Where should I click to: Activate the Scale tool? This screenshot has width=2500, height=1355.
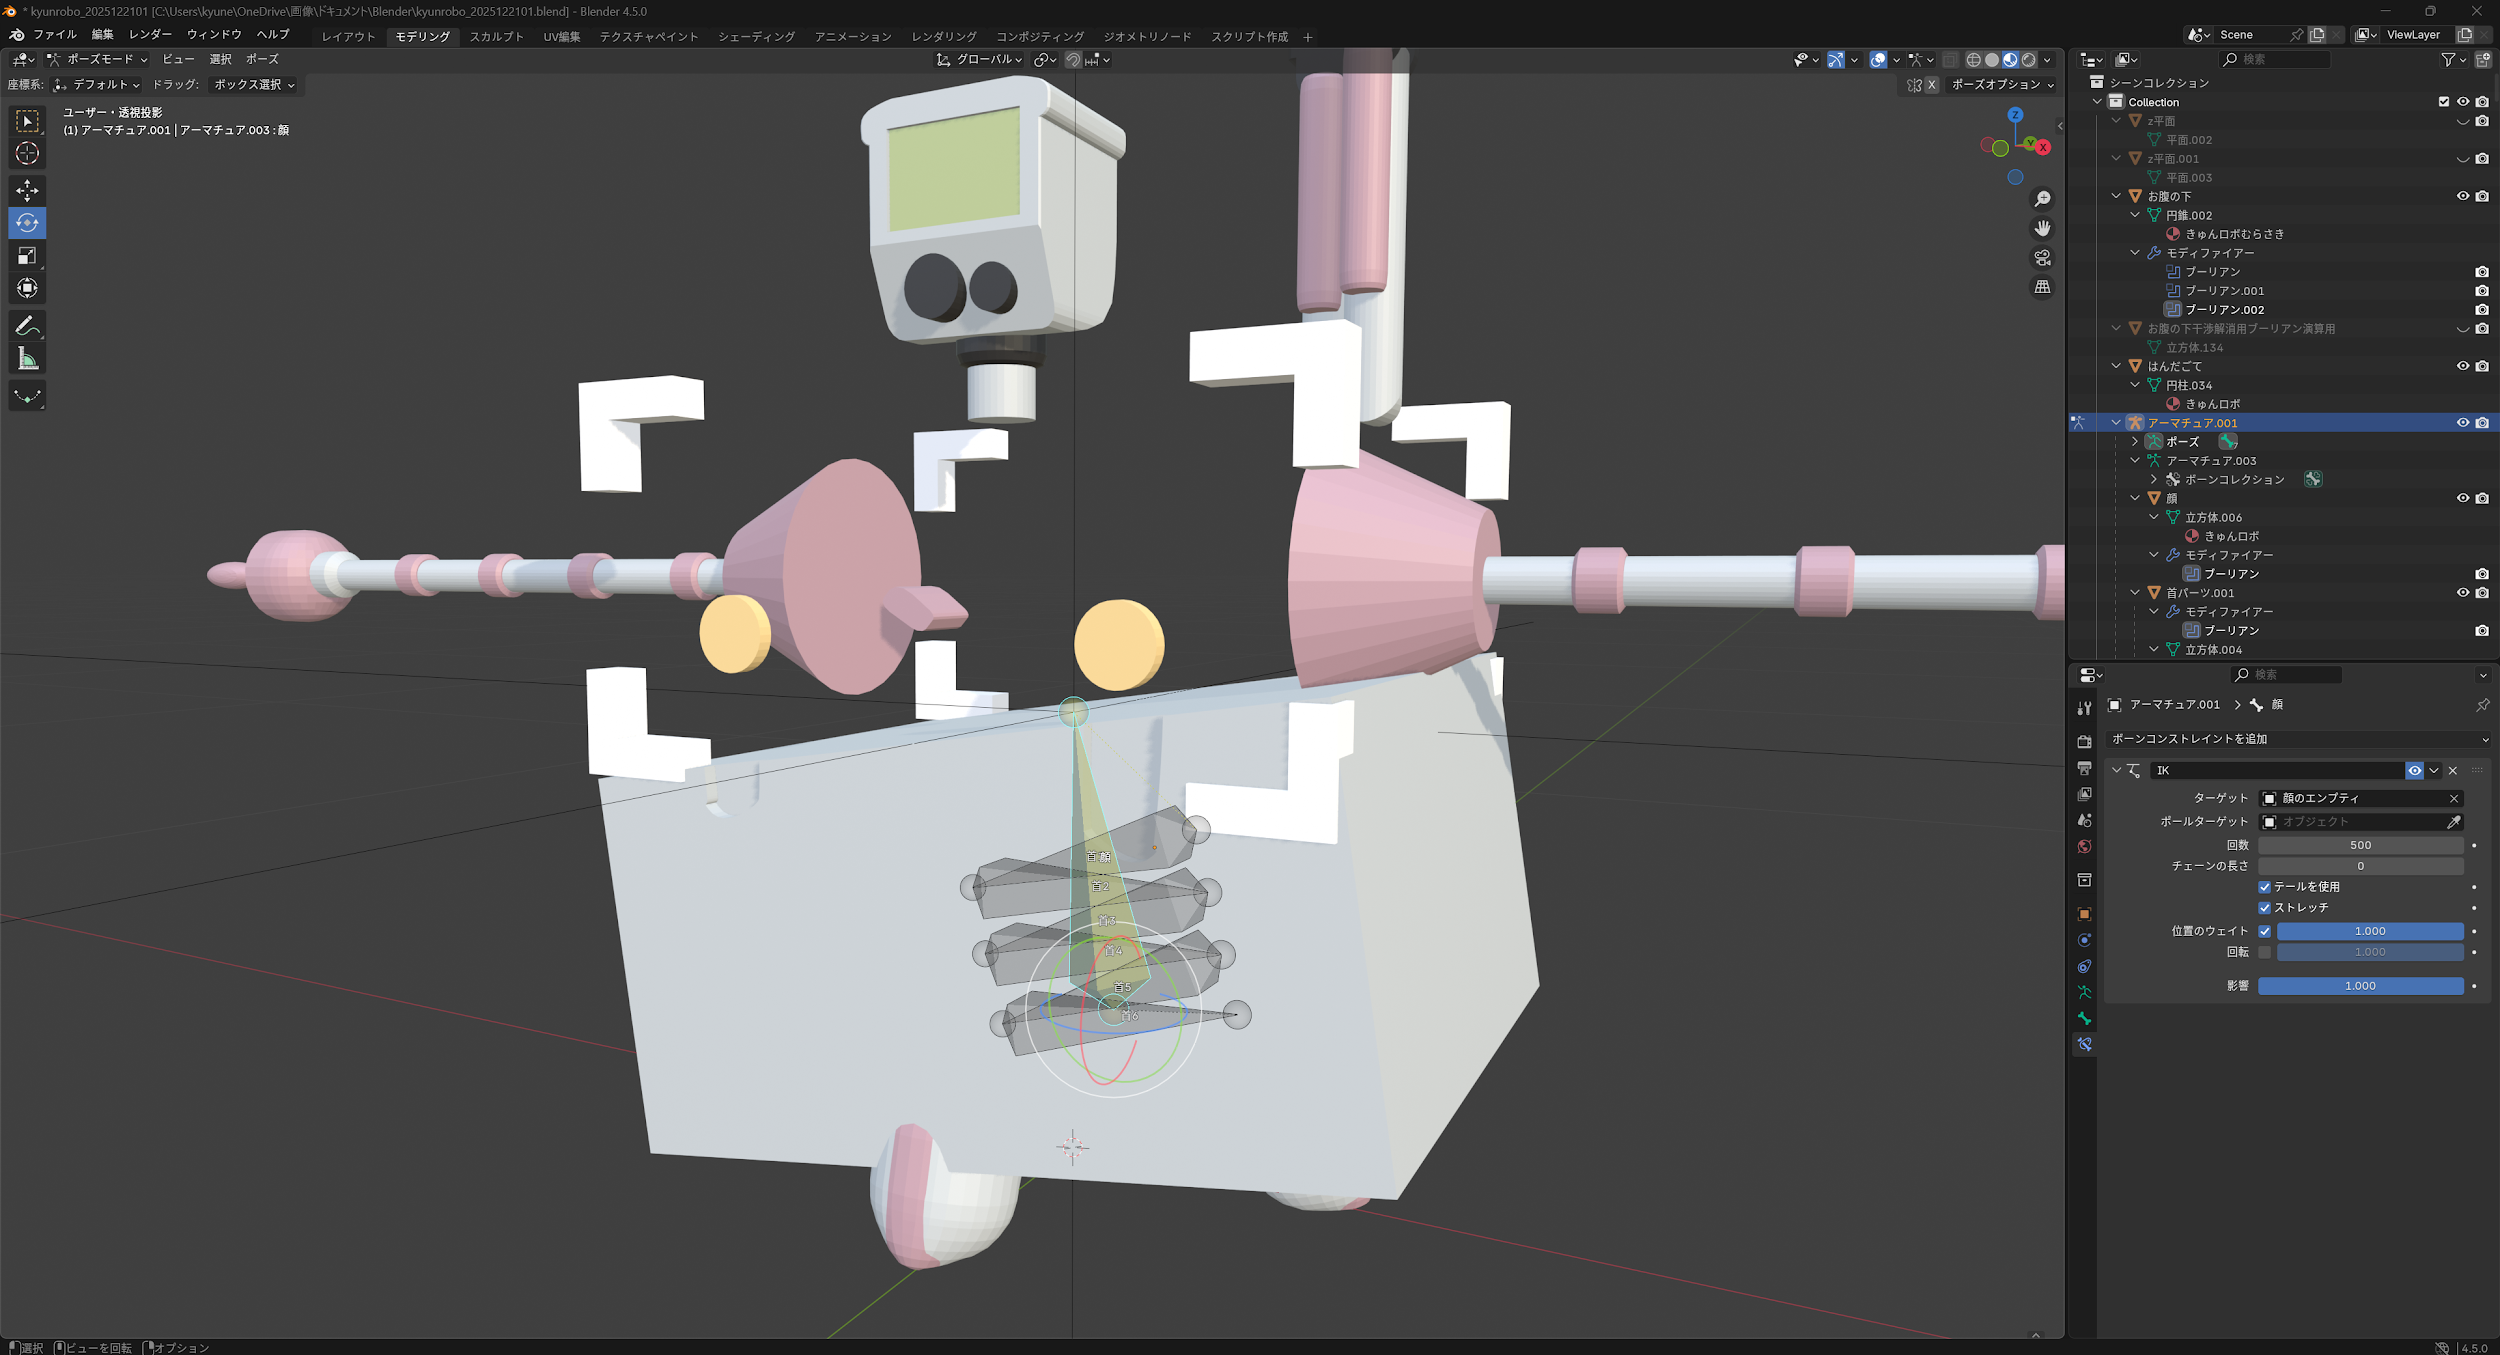click(27, 256)
